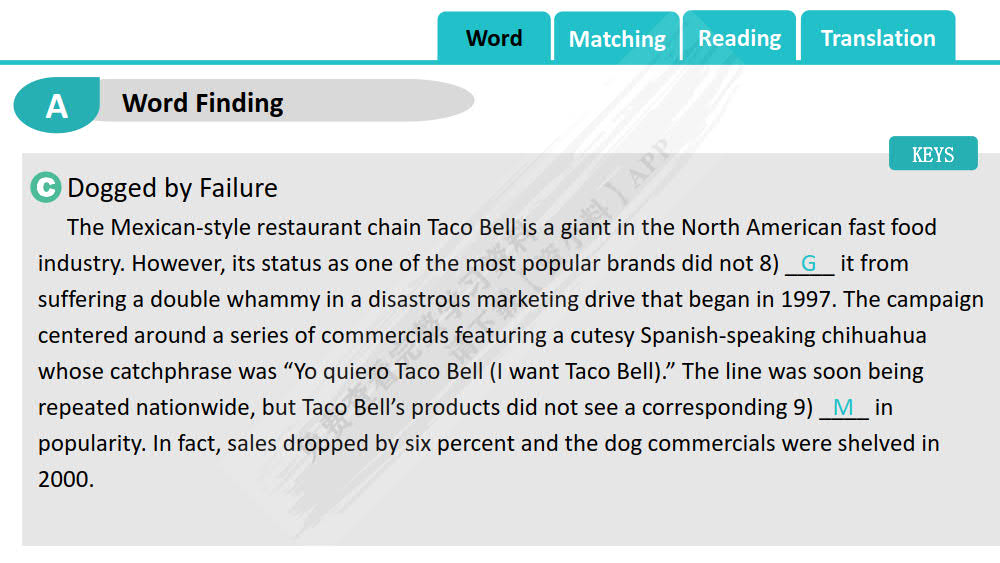Go to the Reading tab
The height and width of the screenshot is (563, 1000).
[739, 38]
